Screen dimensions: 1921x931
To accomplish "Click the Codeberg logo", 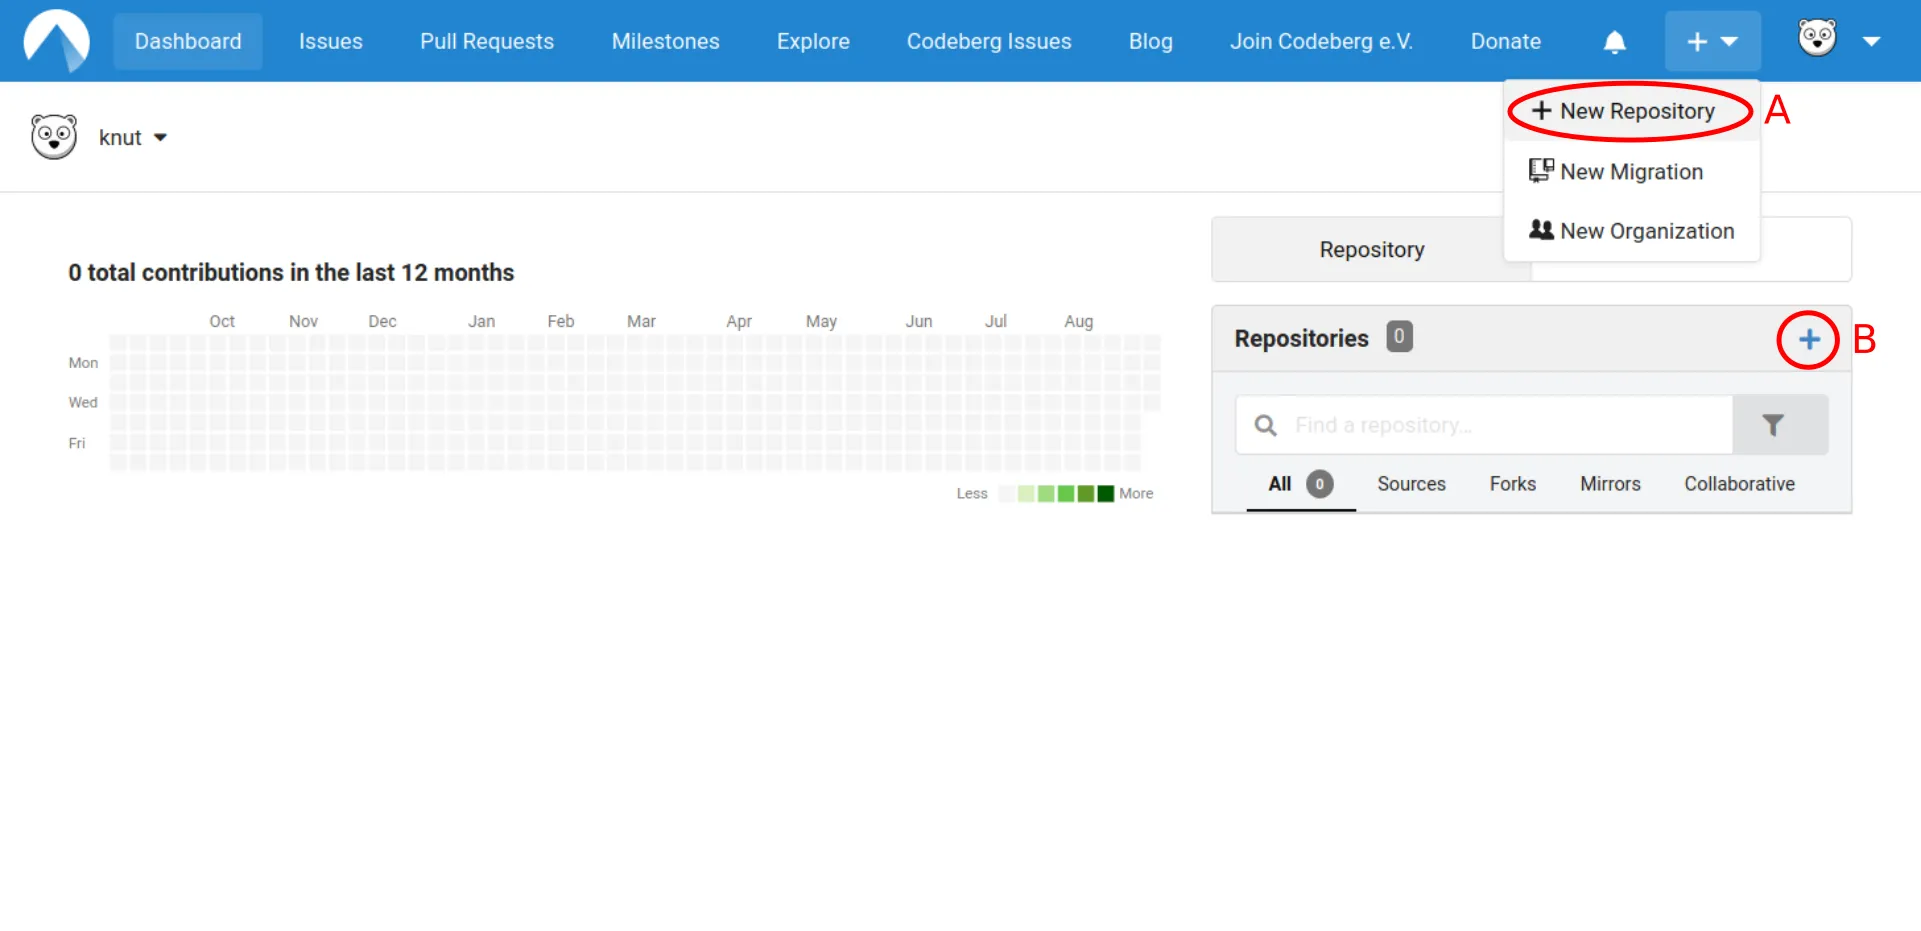I will 55,40.
